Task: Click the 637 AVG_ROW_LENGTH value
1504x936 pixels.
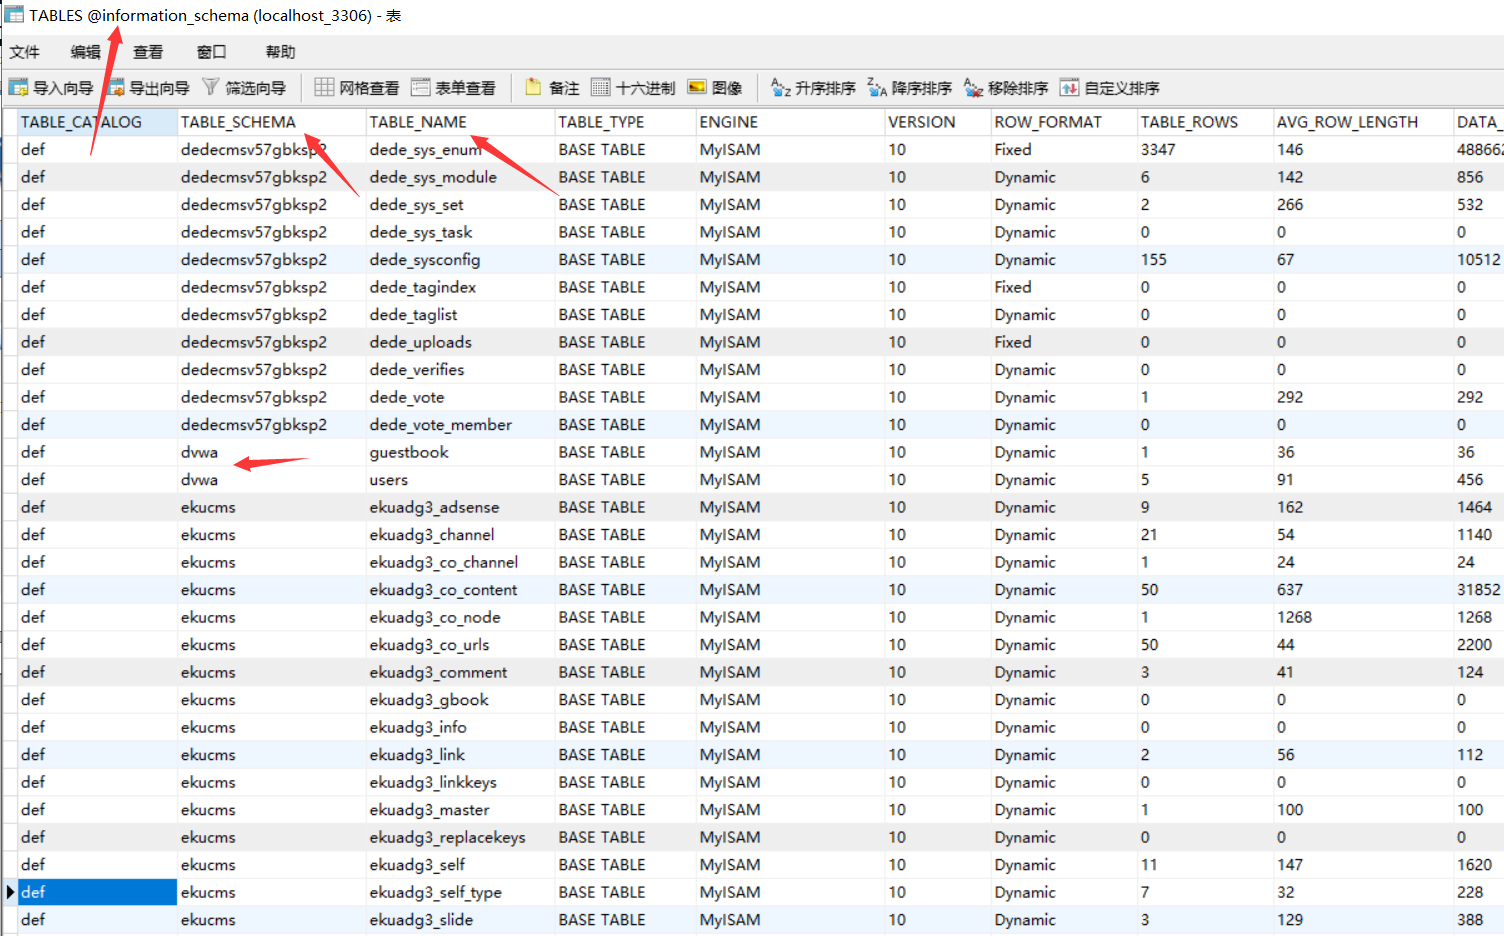Action: click(x=1363, y=590)
